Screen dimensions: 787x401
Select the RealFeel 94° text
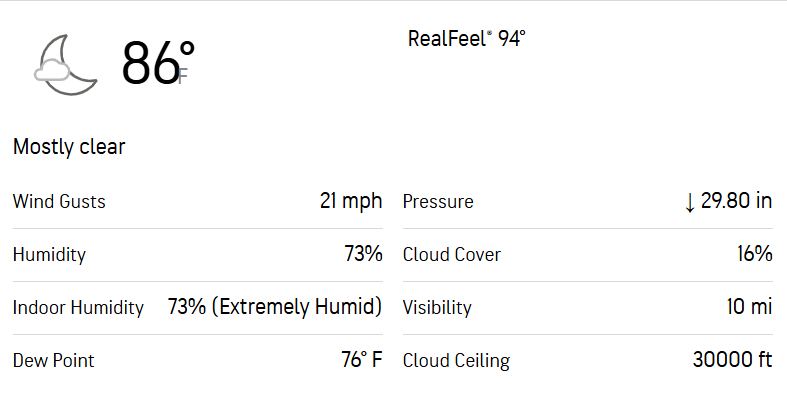click(467, 39)
